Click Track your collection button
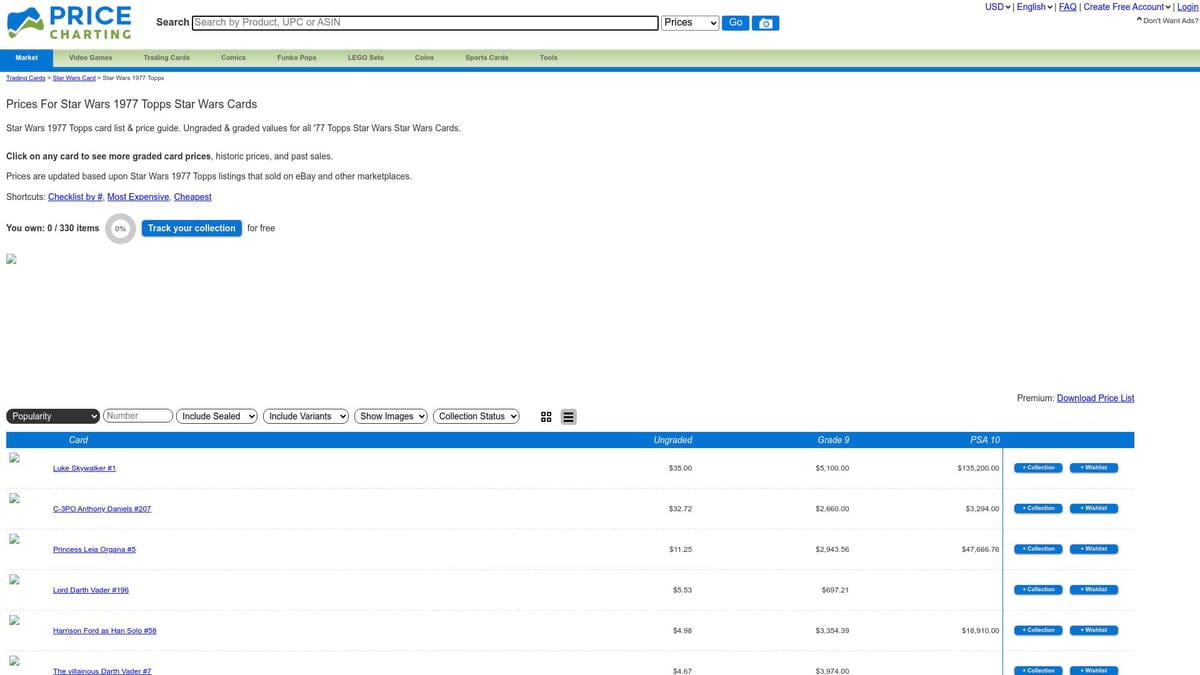 click(191, 228)
